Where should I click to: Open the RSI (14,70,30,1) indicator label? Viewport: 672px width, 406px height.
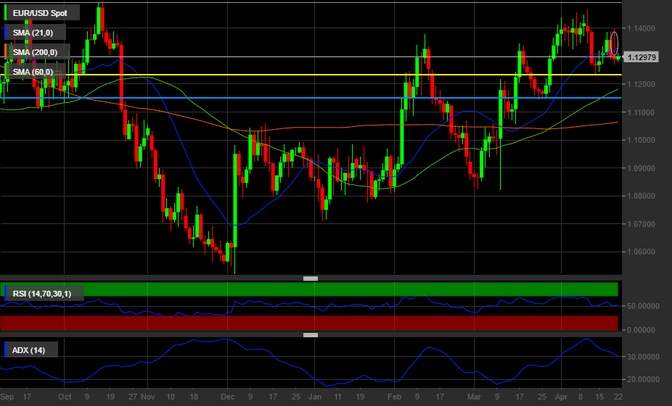(x=44, y=292)
